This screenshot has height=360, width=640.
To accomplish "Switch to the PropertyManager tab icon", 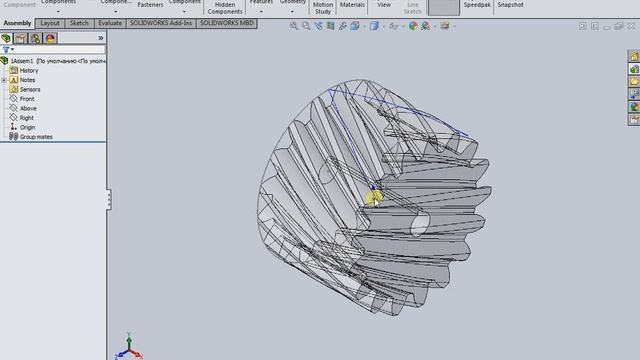I will (x=20, y=38).
